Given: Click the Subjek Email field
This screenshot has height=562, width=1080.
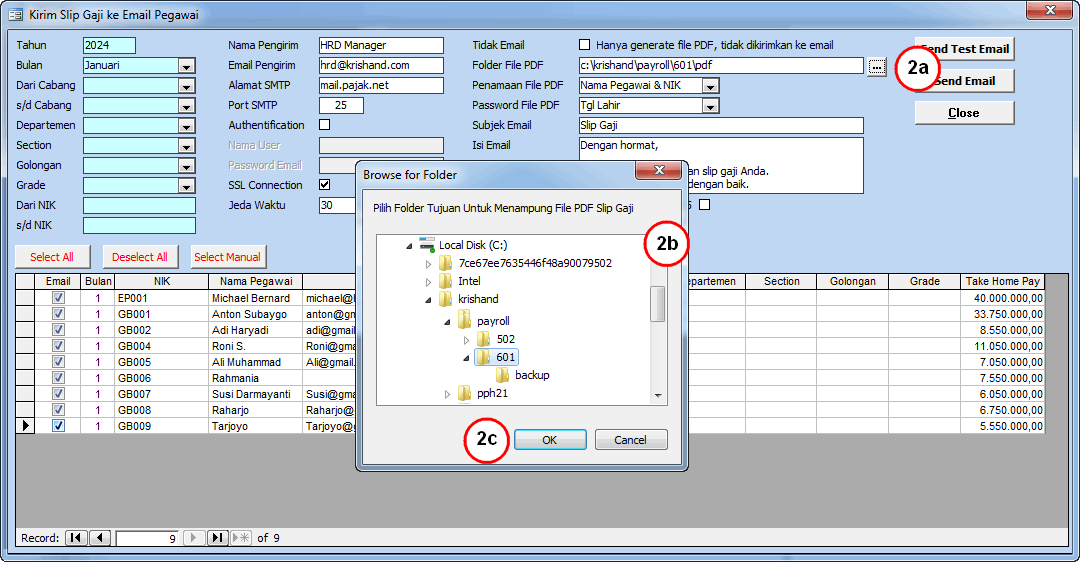Looking at the screenshot, I should click(x=720, y=125).
